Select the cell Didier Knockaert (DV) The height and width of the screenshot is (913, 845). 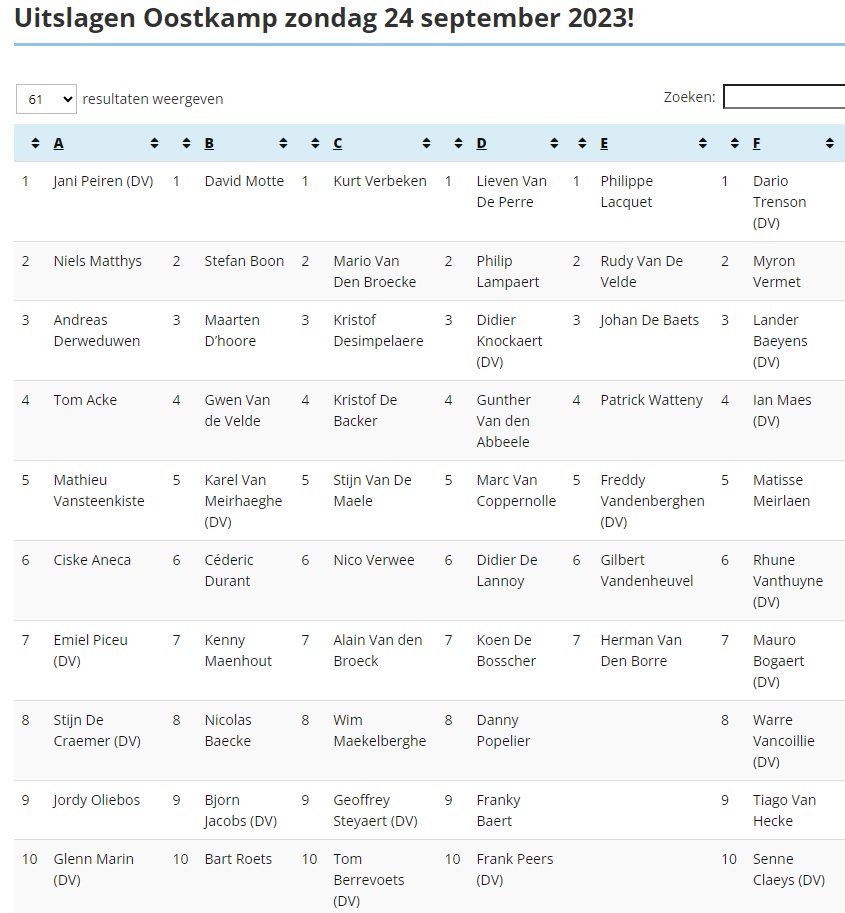pos(509,341)
